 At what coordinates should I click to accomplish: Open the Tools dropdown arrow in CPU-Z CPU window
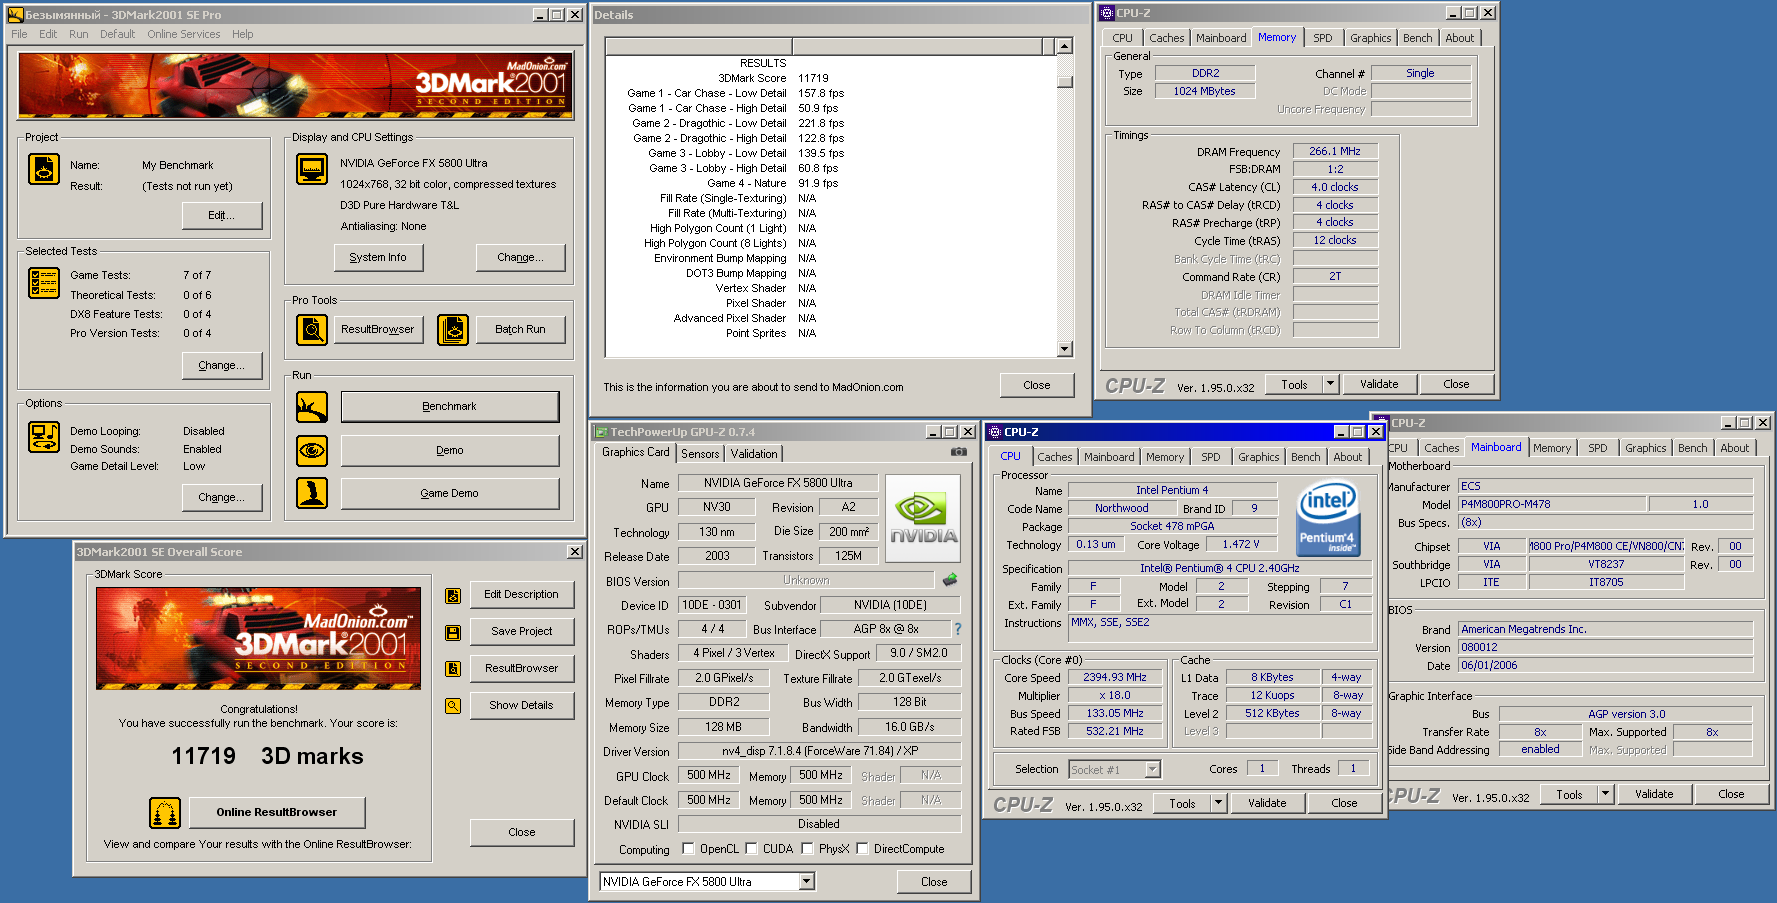point(1218,803)
